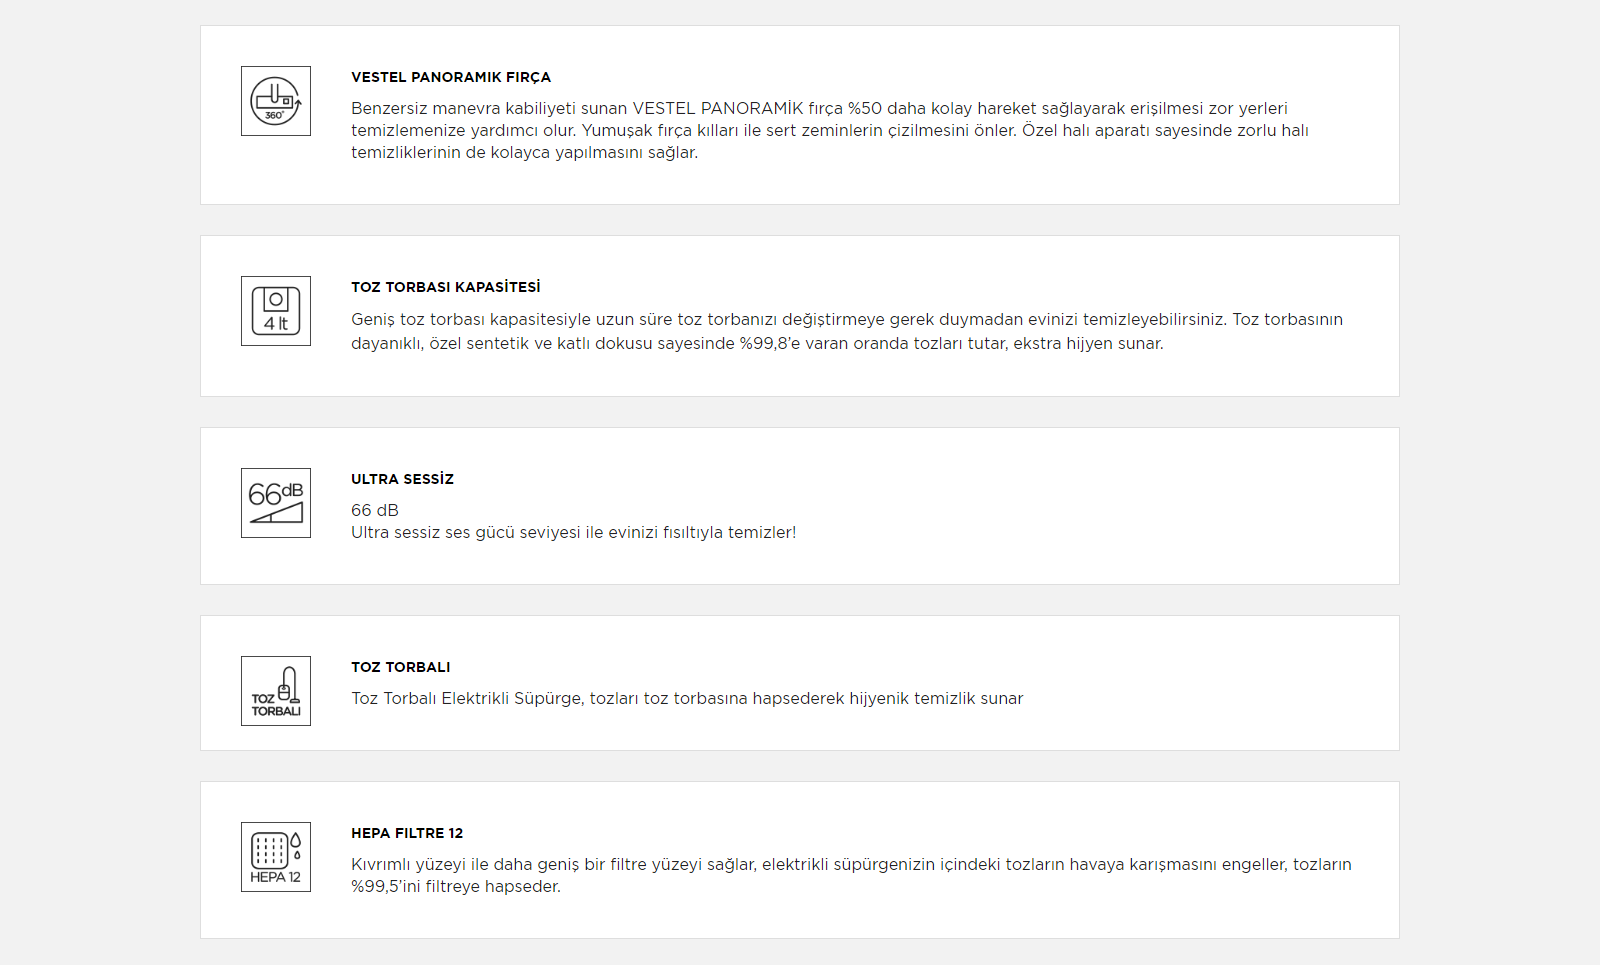Click the Toz Torbalı vacuum cleaner icon
The width and height of the screenshot is (1600, 965).
276,691
